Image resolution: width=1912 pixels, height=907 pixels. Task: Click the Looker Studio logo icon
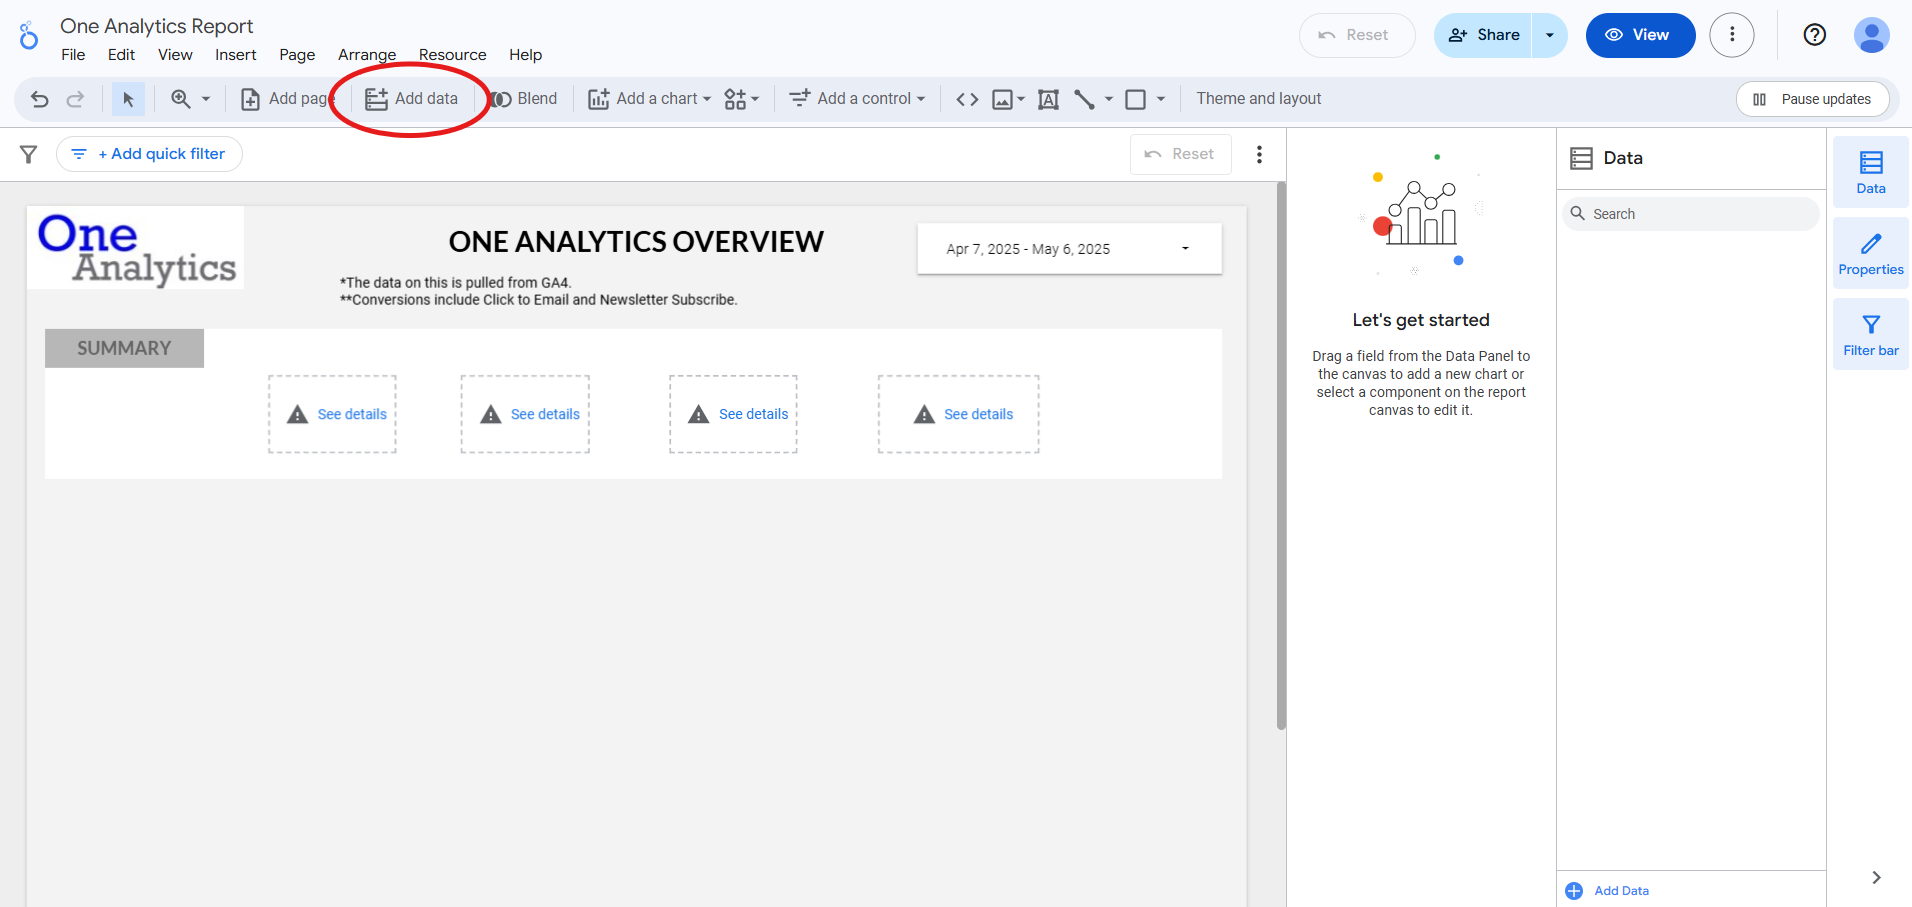pos(29,35)
